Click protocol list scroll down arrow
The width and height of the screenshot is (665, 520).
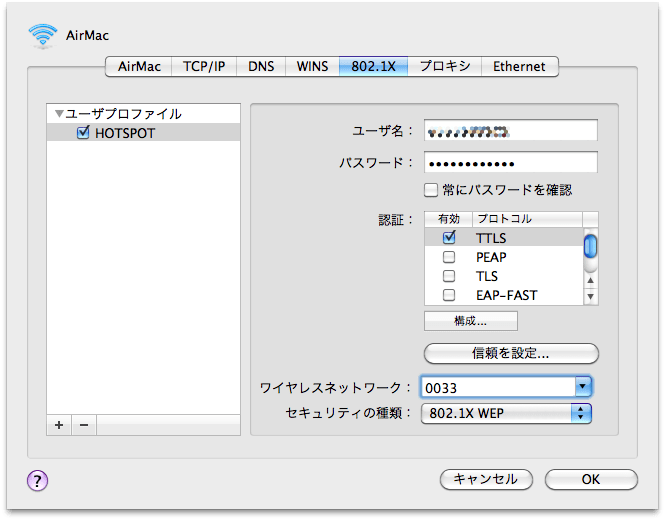pos(590,296)
